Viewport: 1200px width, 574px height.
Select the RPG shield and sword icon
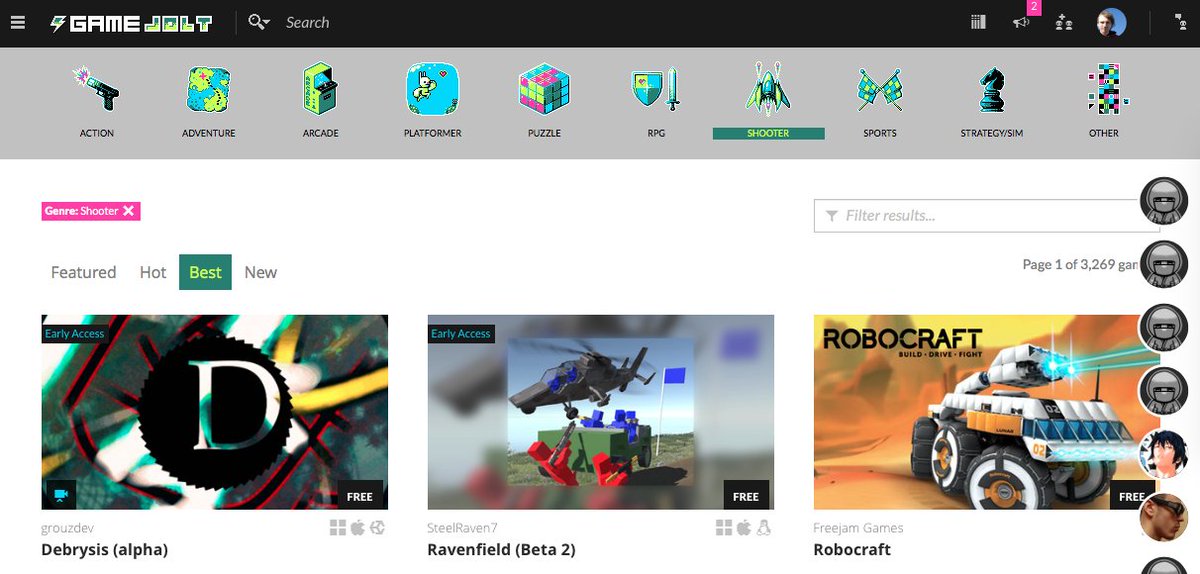coord(656,90)
